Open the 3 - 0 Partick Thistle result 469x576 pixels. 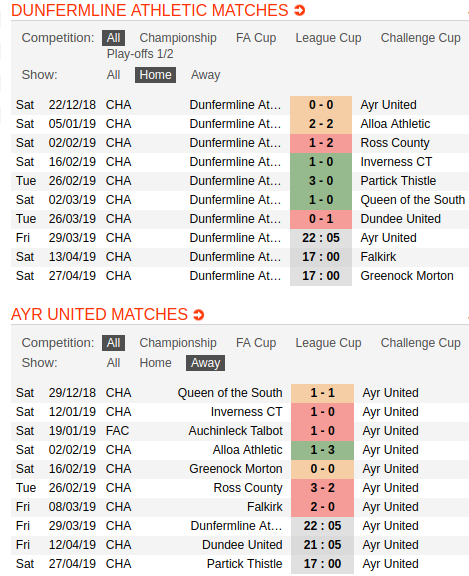pos(321,181)
